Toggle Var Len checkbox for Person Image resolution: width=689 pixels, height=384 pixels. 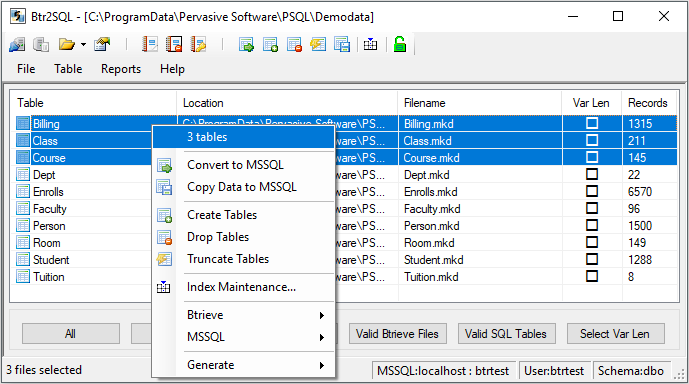click(x=592, y=225)
